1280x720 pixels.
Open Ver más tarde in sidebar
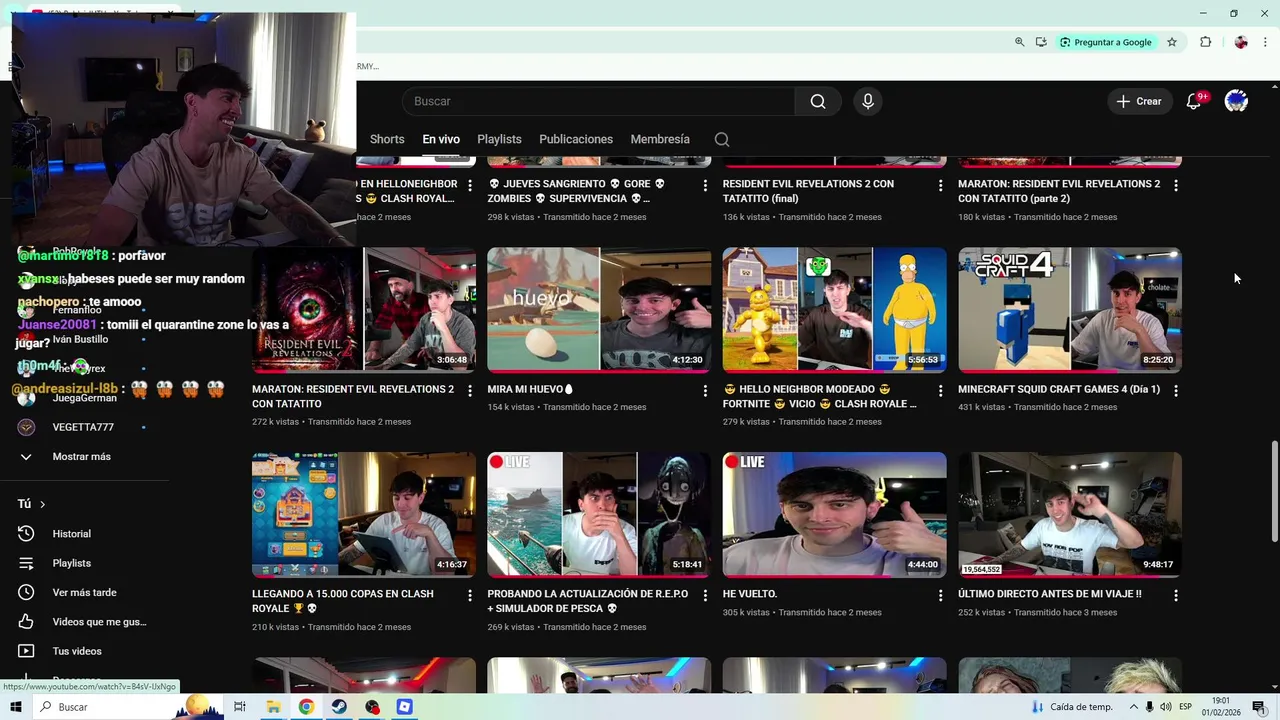(x=84, y=592)
